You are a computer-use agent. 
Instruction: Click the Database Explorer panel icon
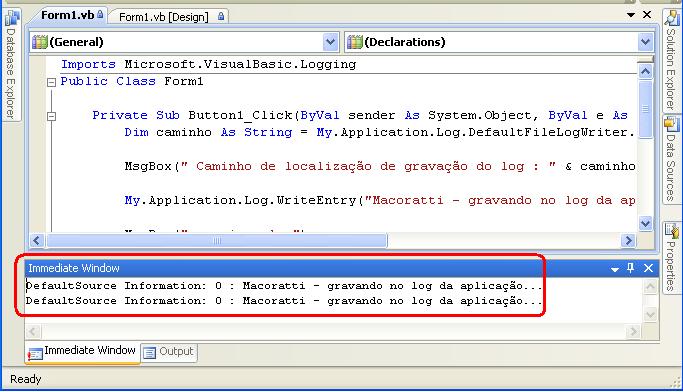point(12,18)
